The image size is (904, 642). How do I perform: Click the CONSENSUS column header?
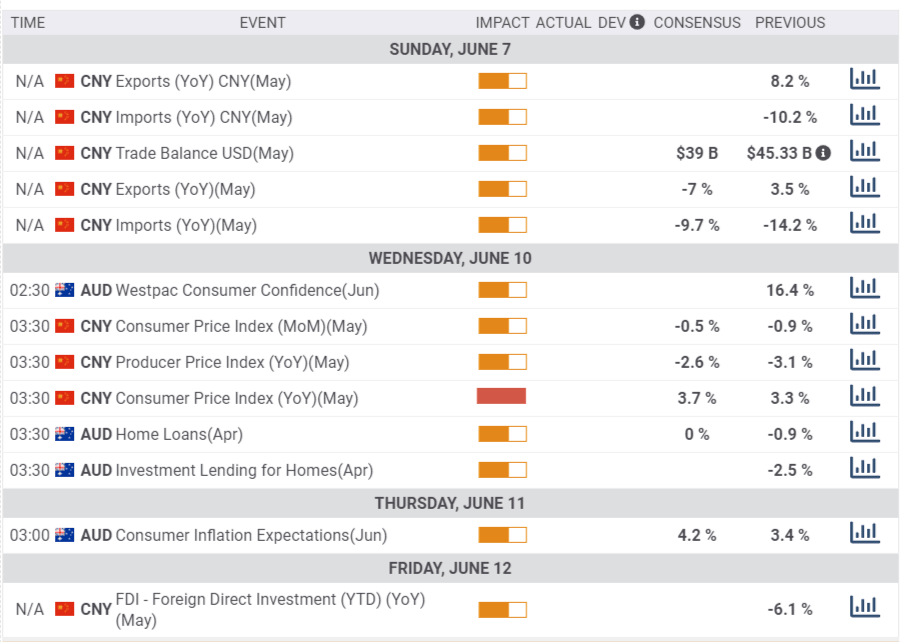[697, 22]
